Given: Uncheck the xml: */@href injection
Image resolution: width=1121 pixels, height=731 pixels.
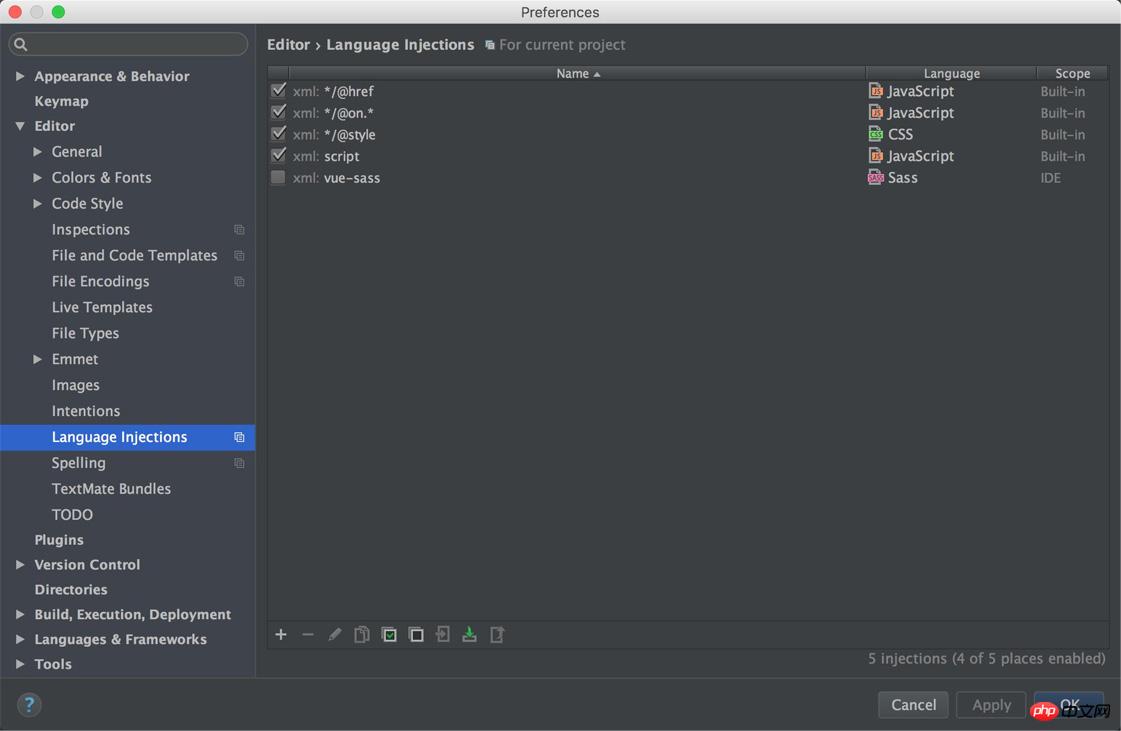Looking at the screenshot, I should (279, 91).
